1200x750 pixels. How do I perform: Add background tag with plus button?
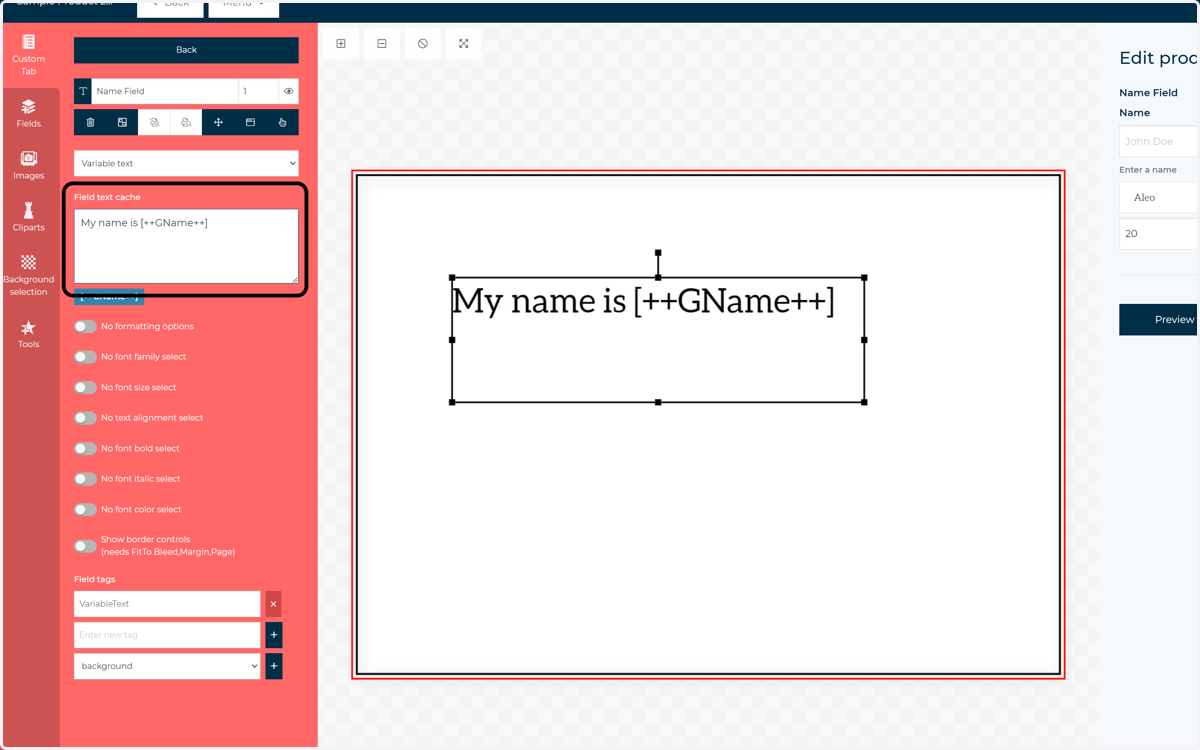click(274, 666)
